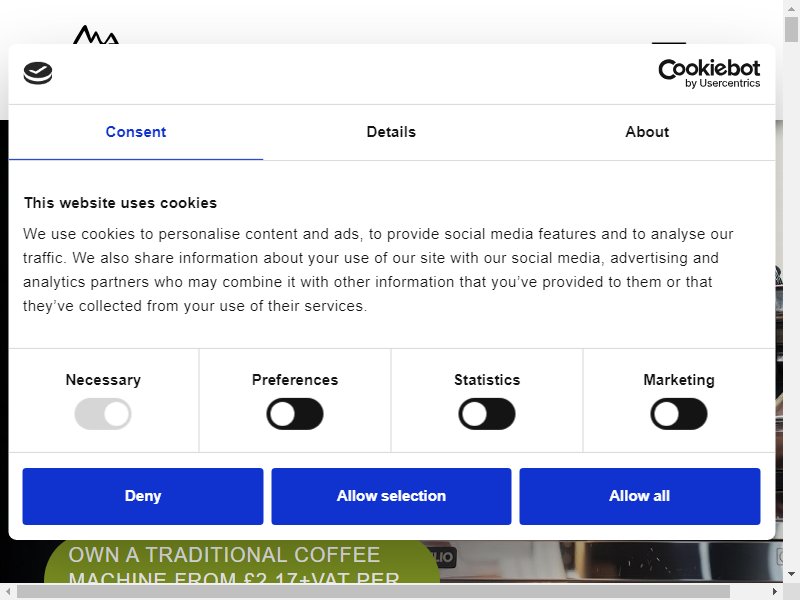Click the Cookiebot checkmark logo icon
The width and height of the screenshot is (800, 600).
[38, 73]
